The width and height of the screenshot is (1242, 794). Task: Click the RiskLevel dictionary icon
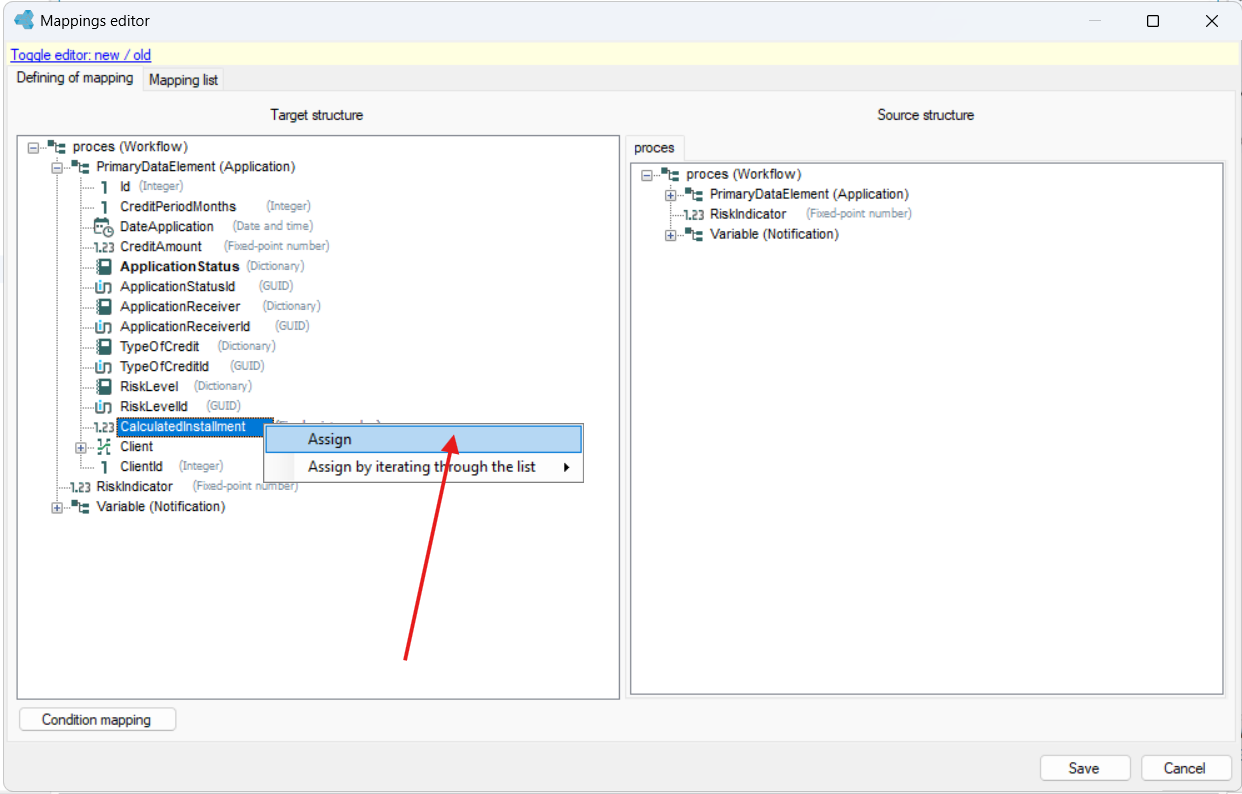point(103,387)
